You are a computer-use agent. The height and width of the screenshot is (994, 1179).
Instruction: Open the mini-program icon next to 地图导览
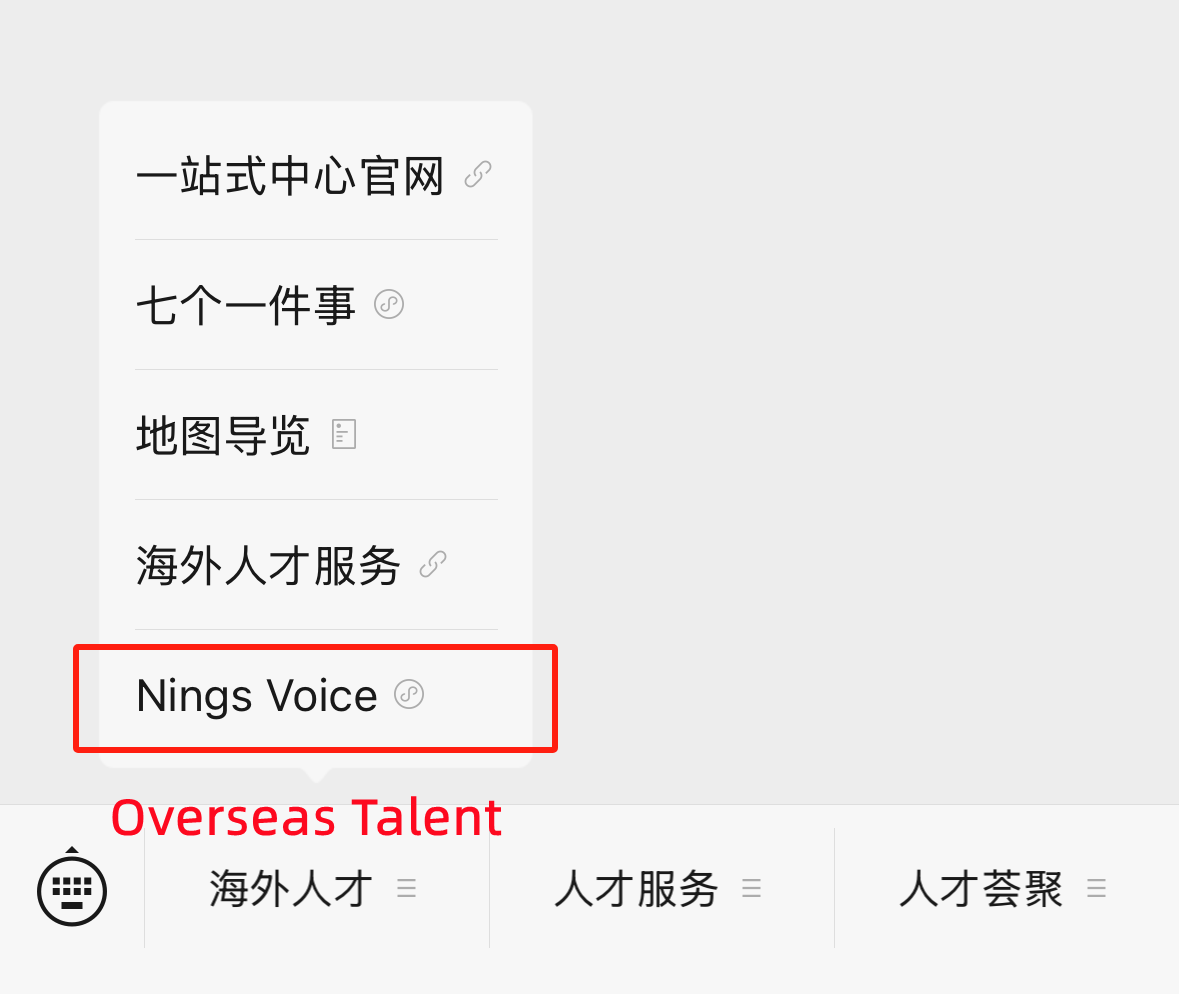pos(344,434)
